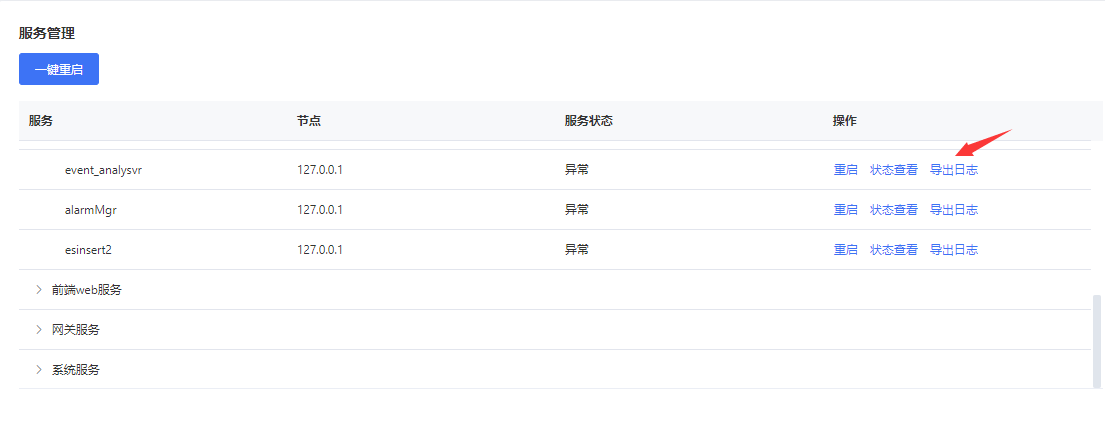Export logs for alarmMgr service

[953, 210]
